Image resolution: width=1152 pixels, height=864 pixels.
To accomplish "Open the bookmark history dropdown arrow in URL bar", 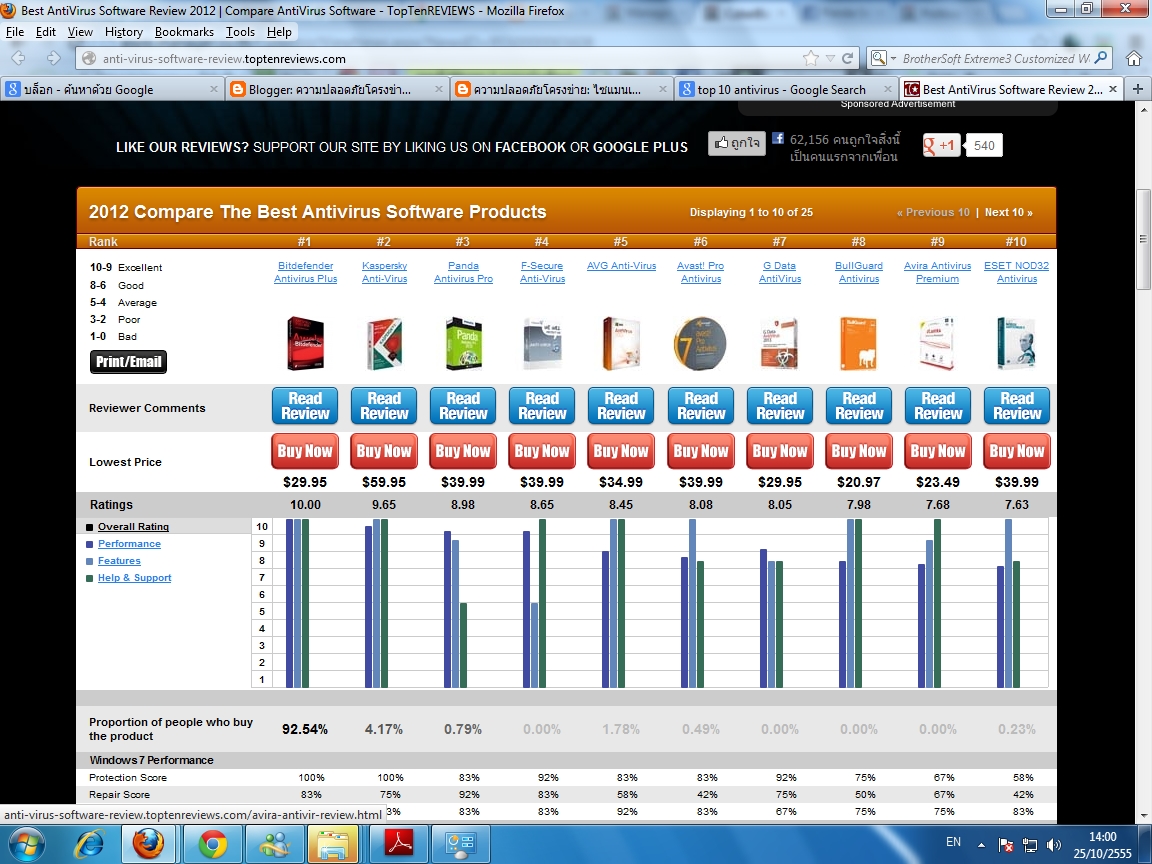I will (830, 59).
